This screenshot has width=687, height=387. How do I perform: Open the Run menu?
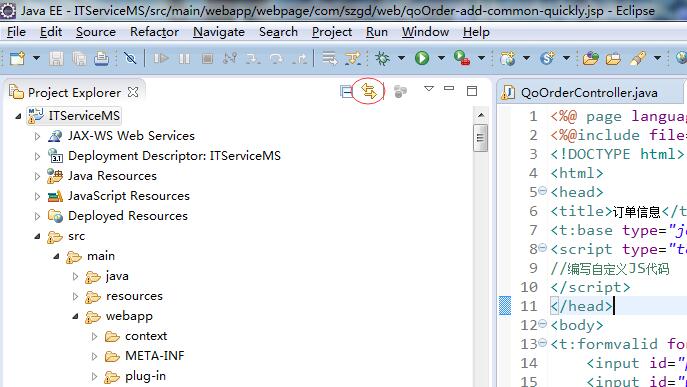click(377, 32)
